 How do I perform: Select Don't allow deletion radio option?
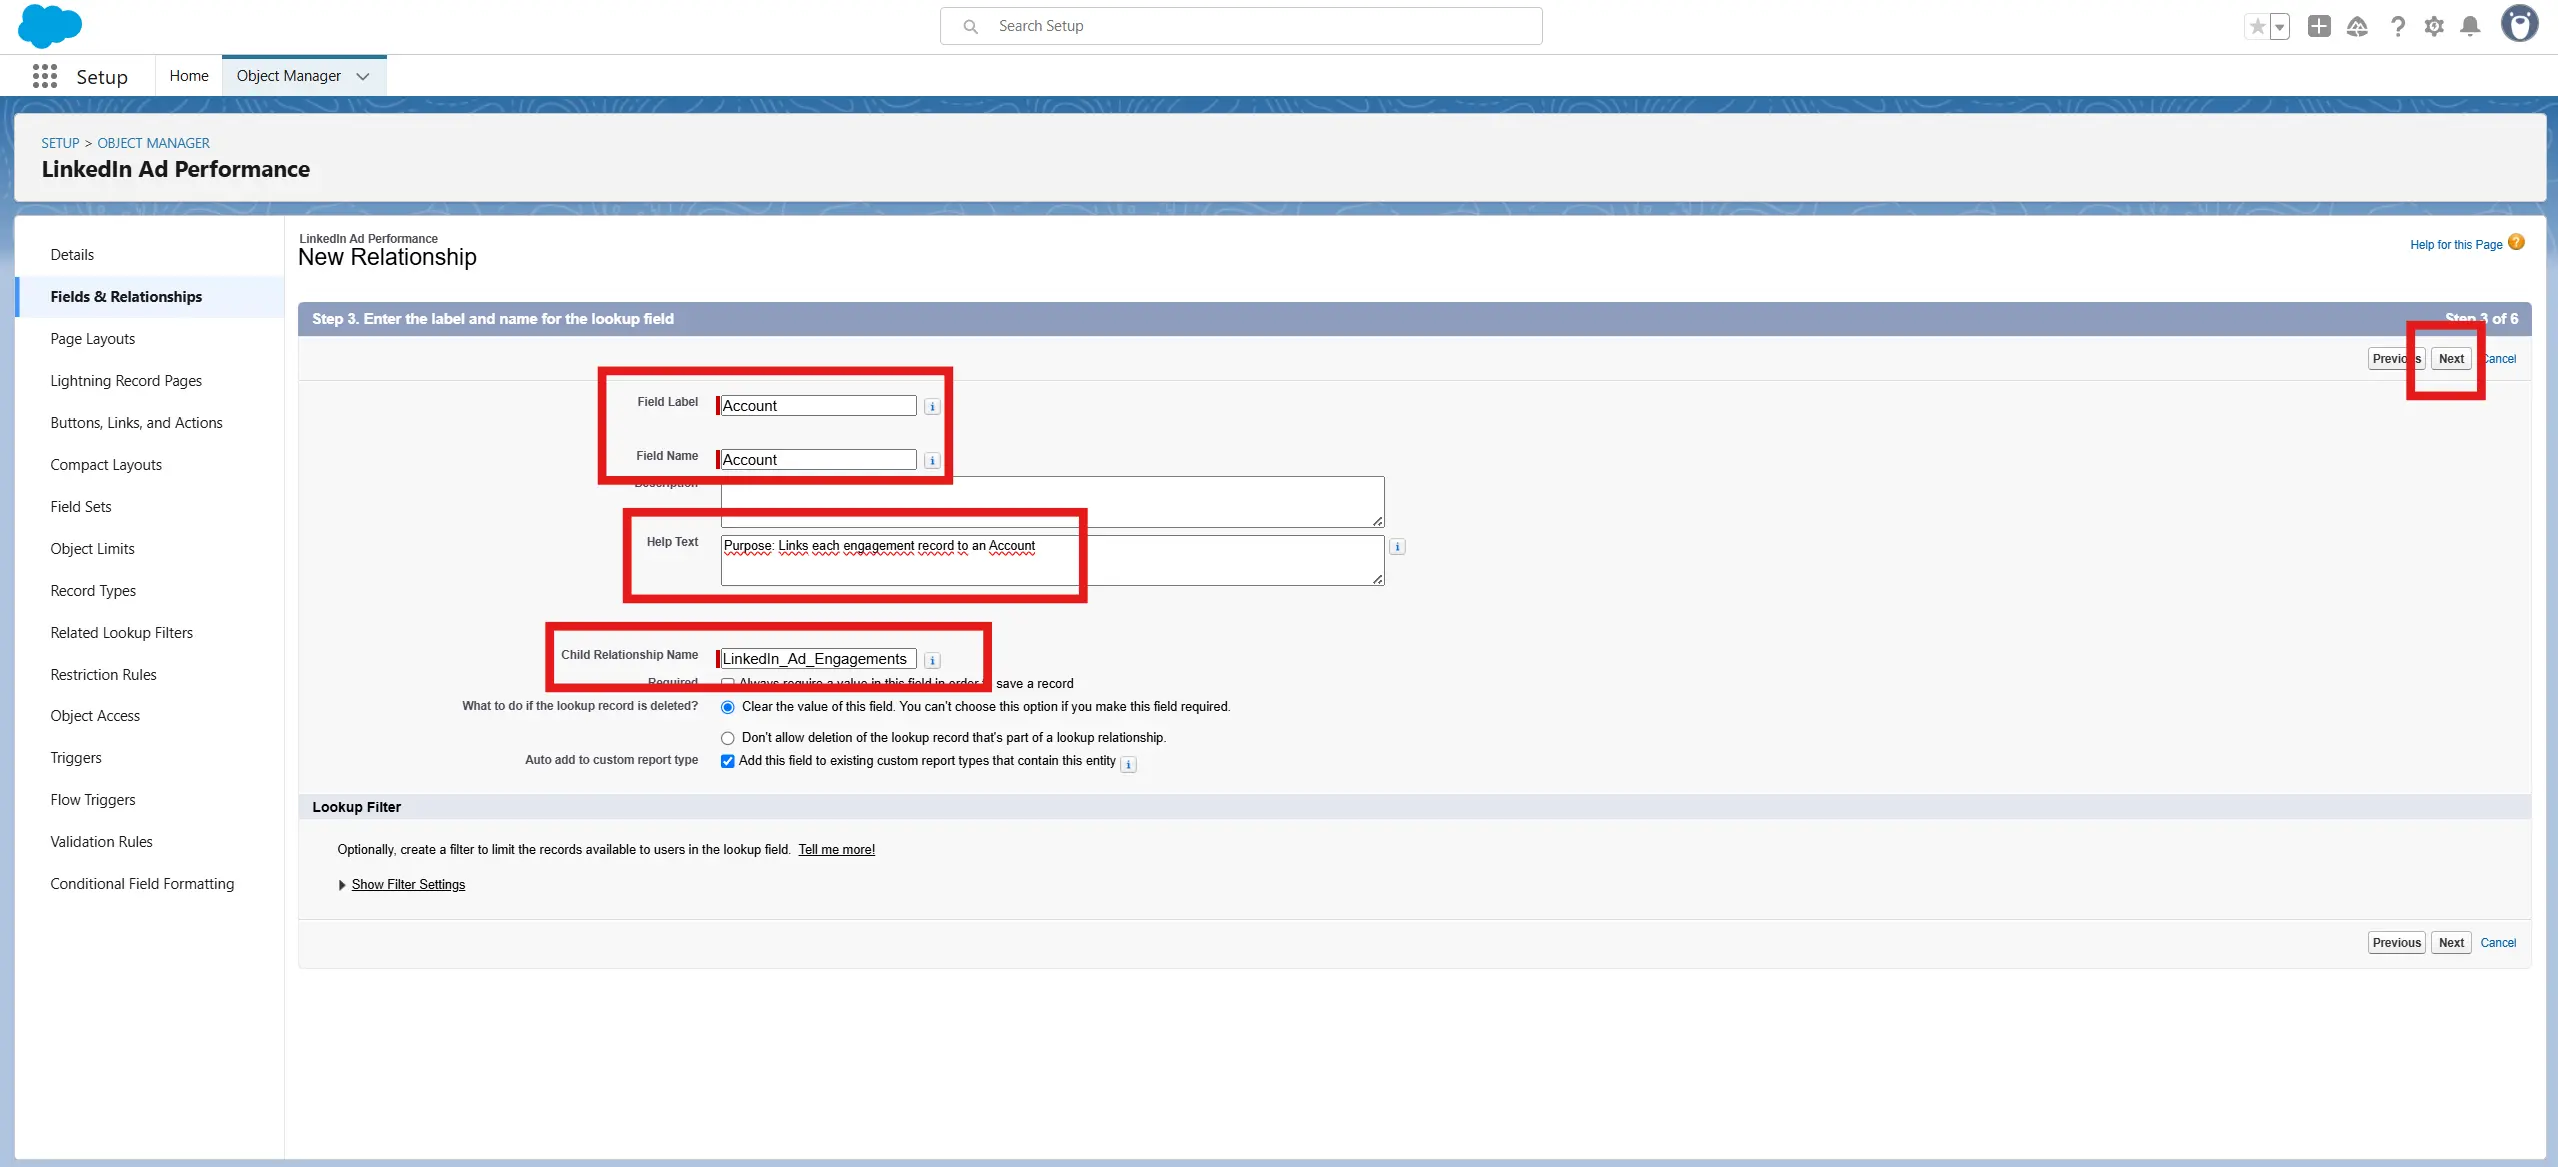tap(728, 738)
